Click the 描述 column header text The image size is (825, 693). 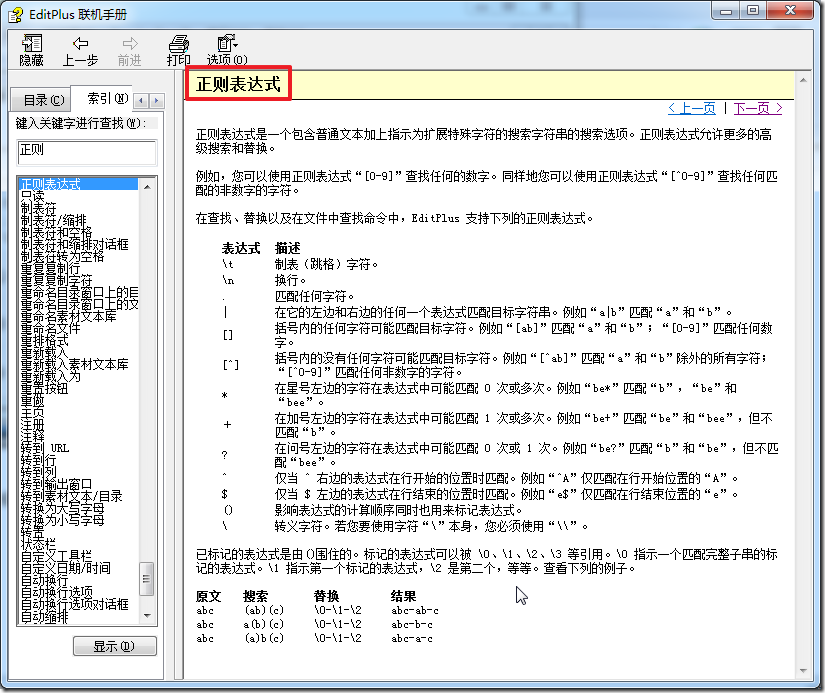click(288, 248)
